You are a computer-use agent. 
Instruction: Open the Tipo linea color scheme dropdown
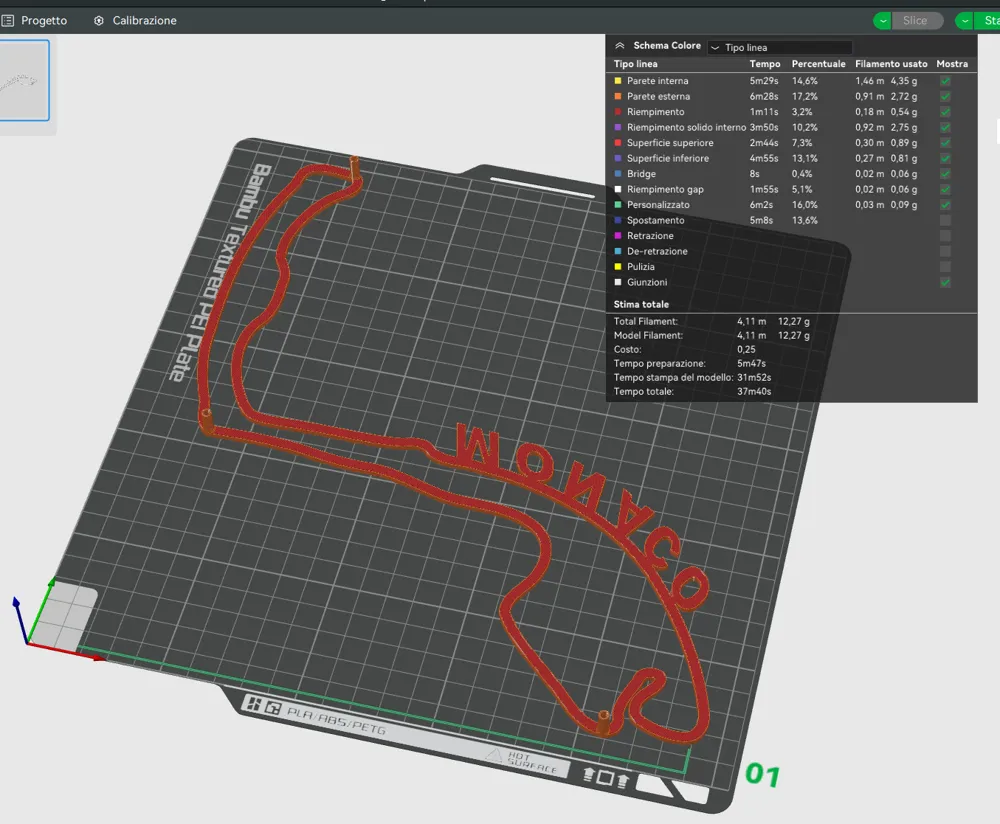tap(779, 47)
